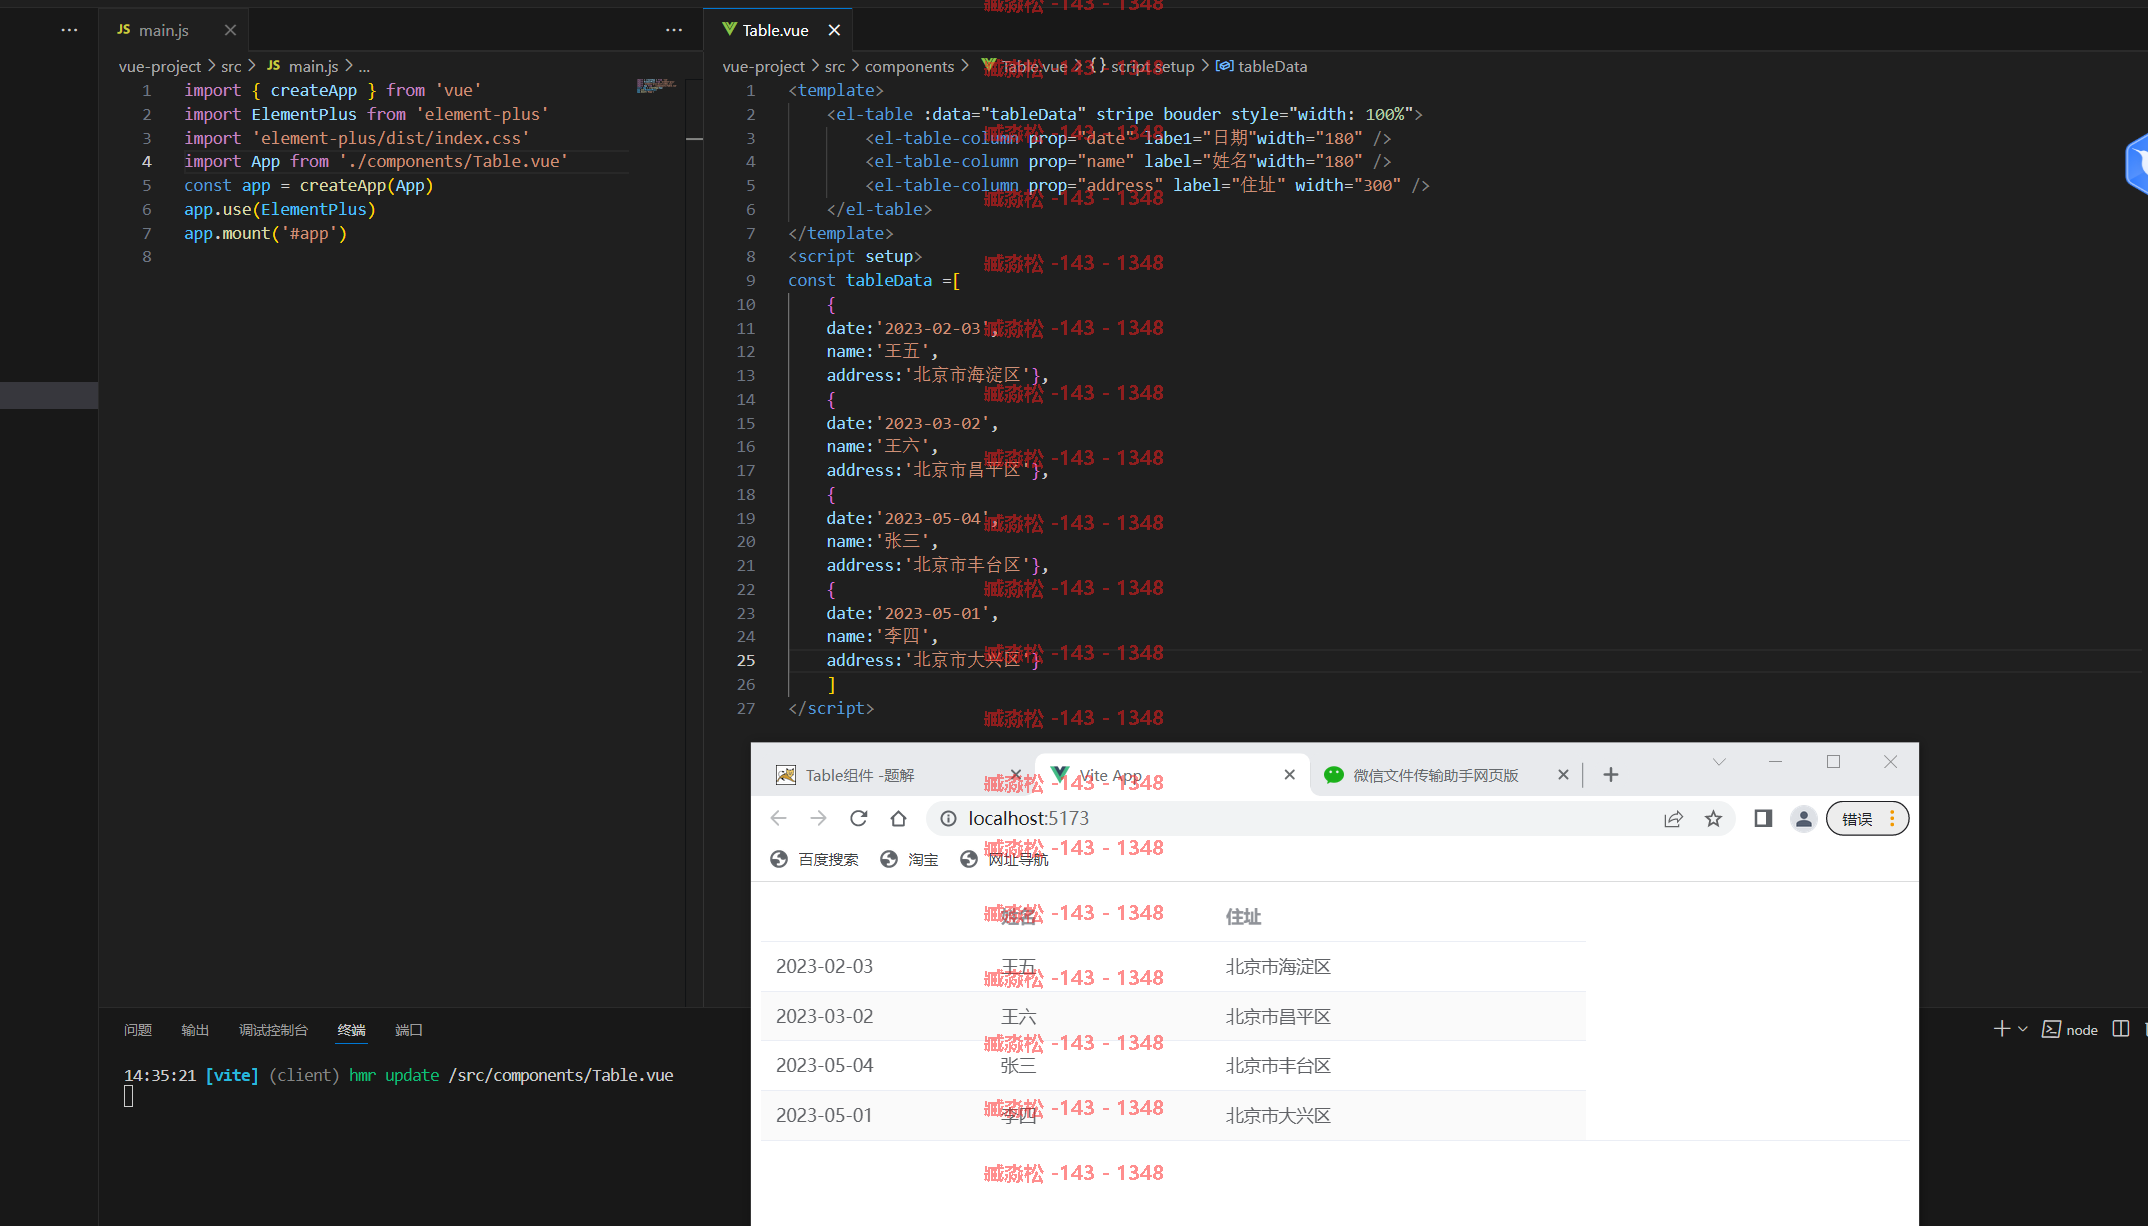Viewport: 2148px width, 1226px height.
Task: Click the 2023-02-03 date cell
Action: coord(824,967)
